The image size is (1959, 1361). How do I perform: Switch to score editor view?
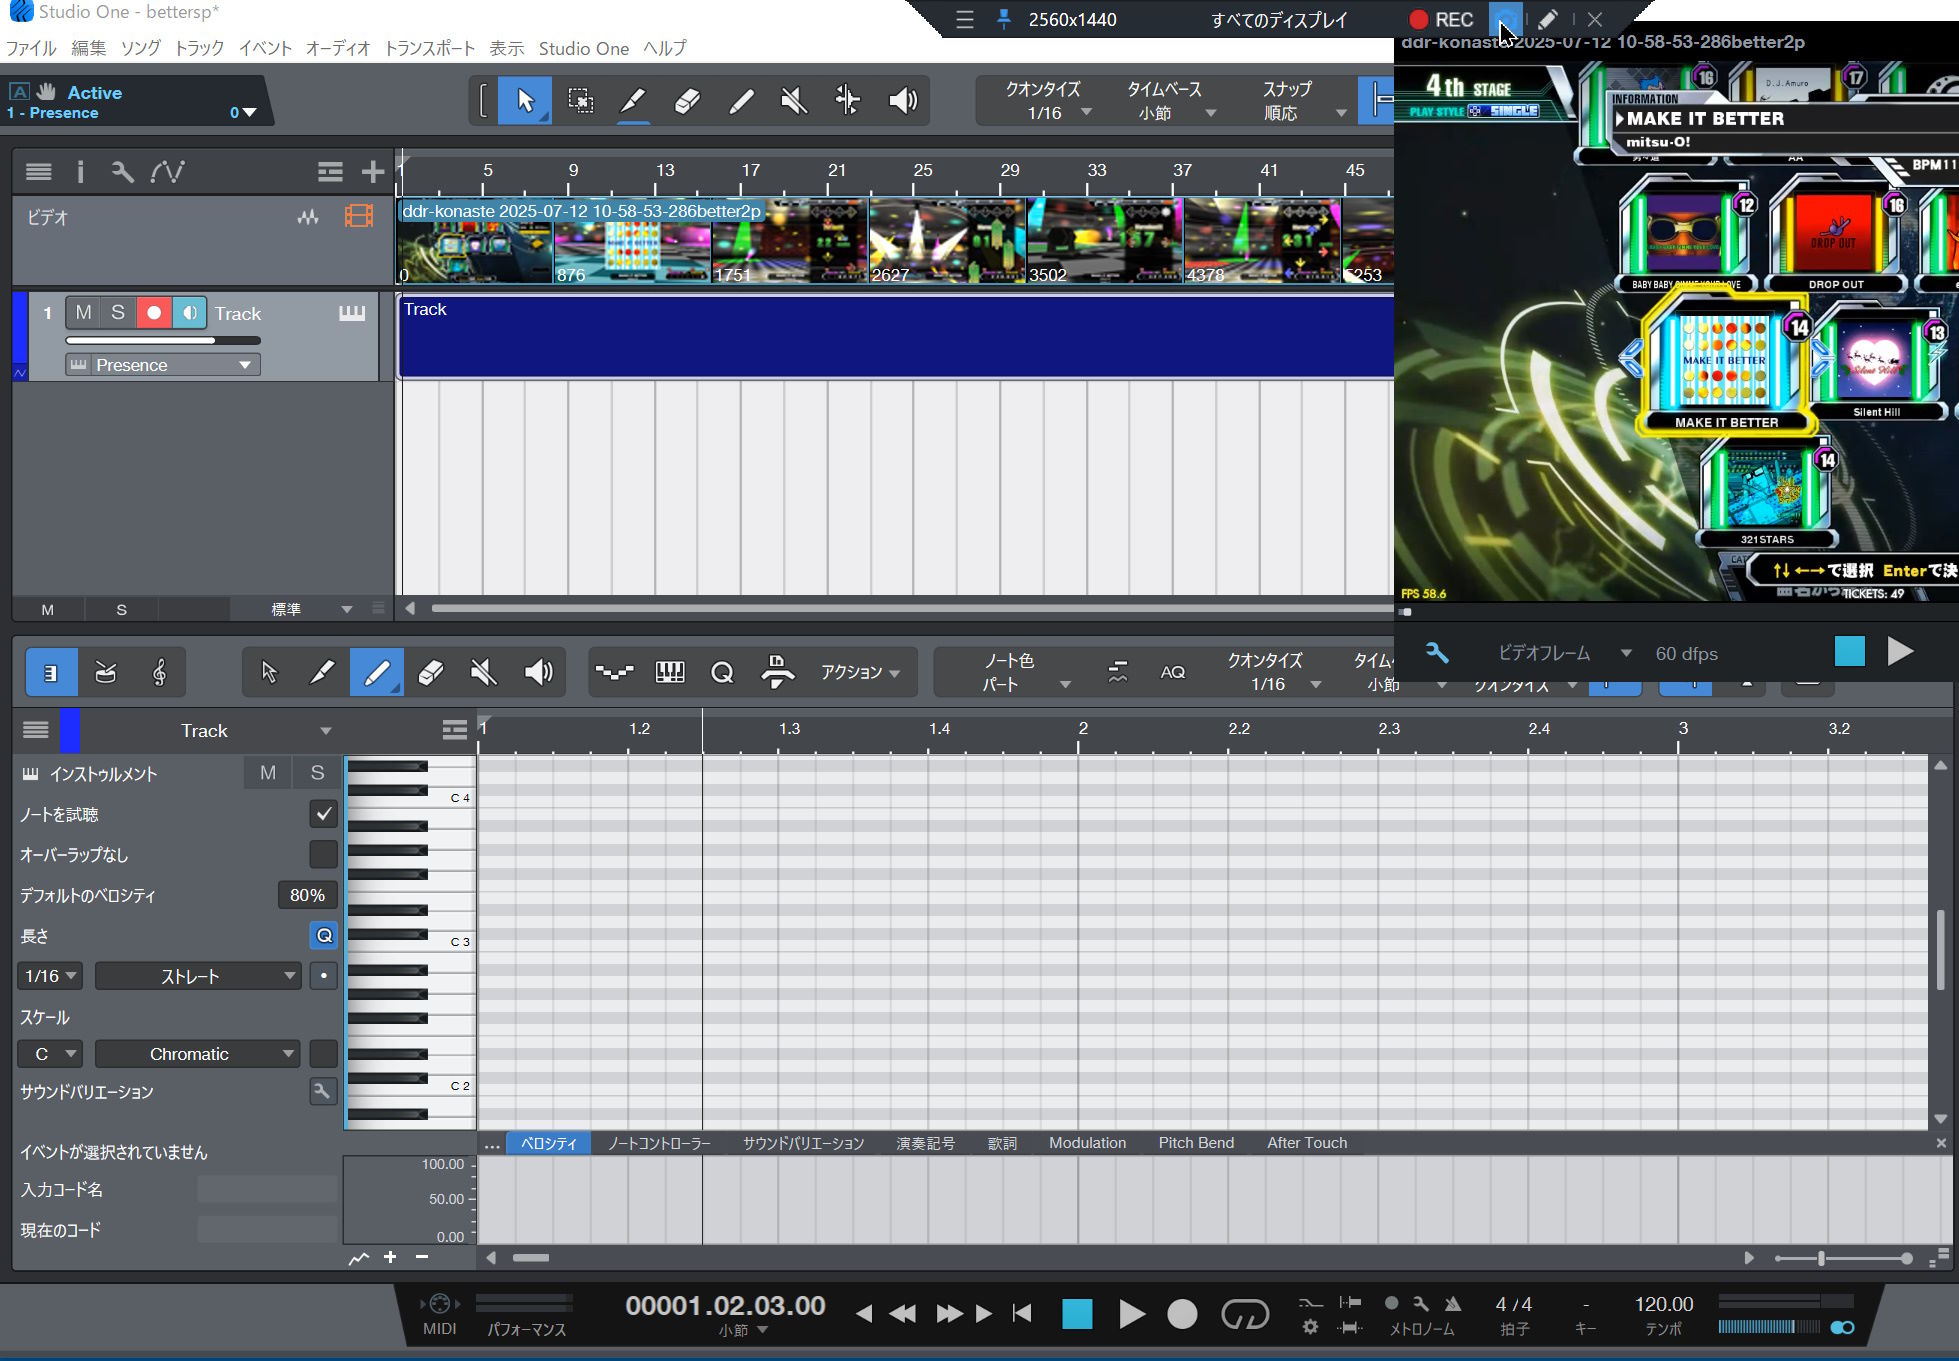pyautogui.click(x=159, y=672)
